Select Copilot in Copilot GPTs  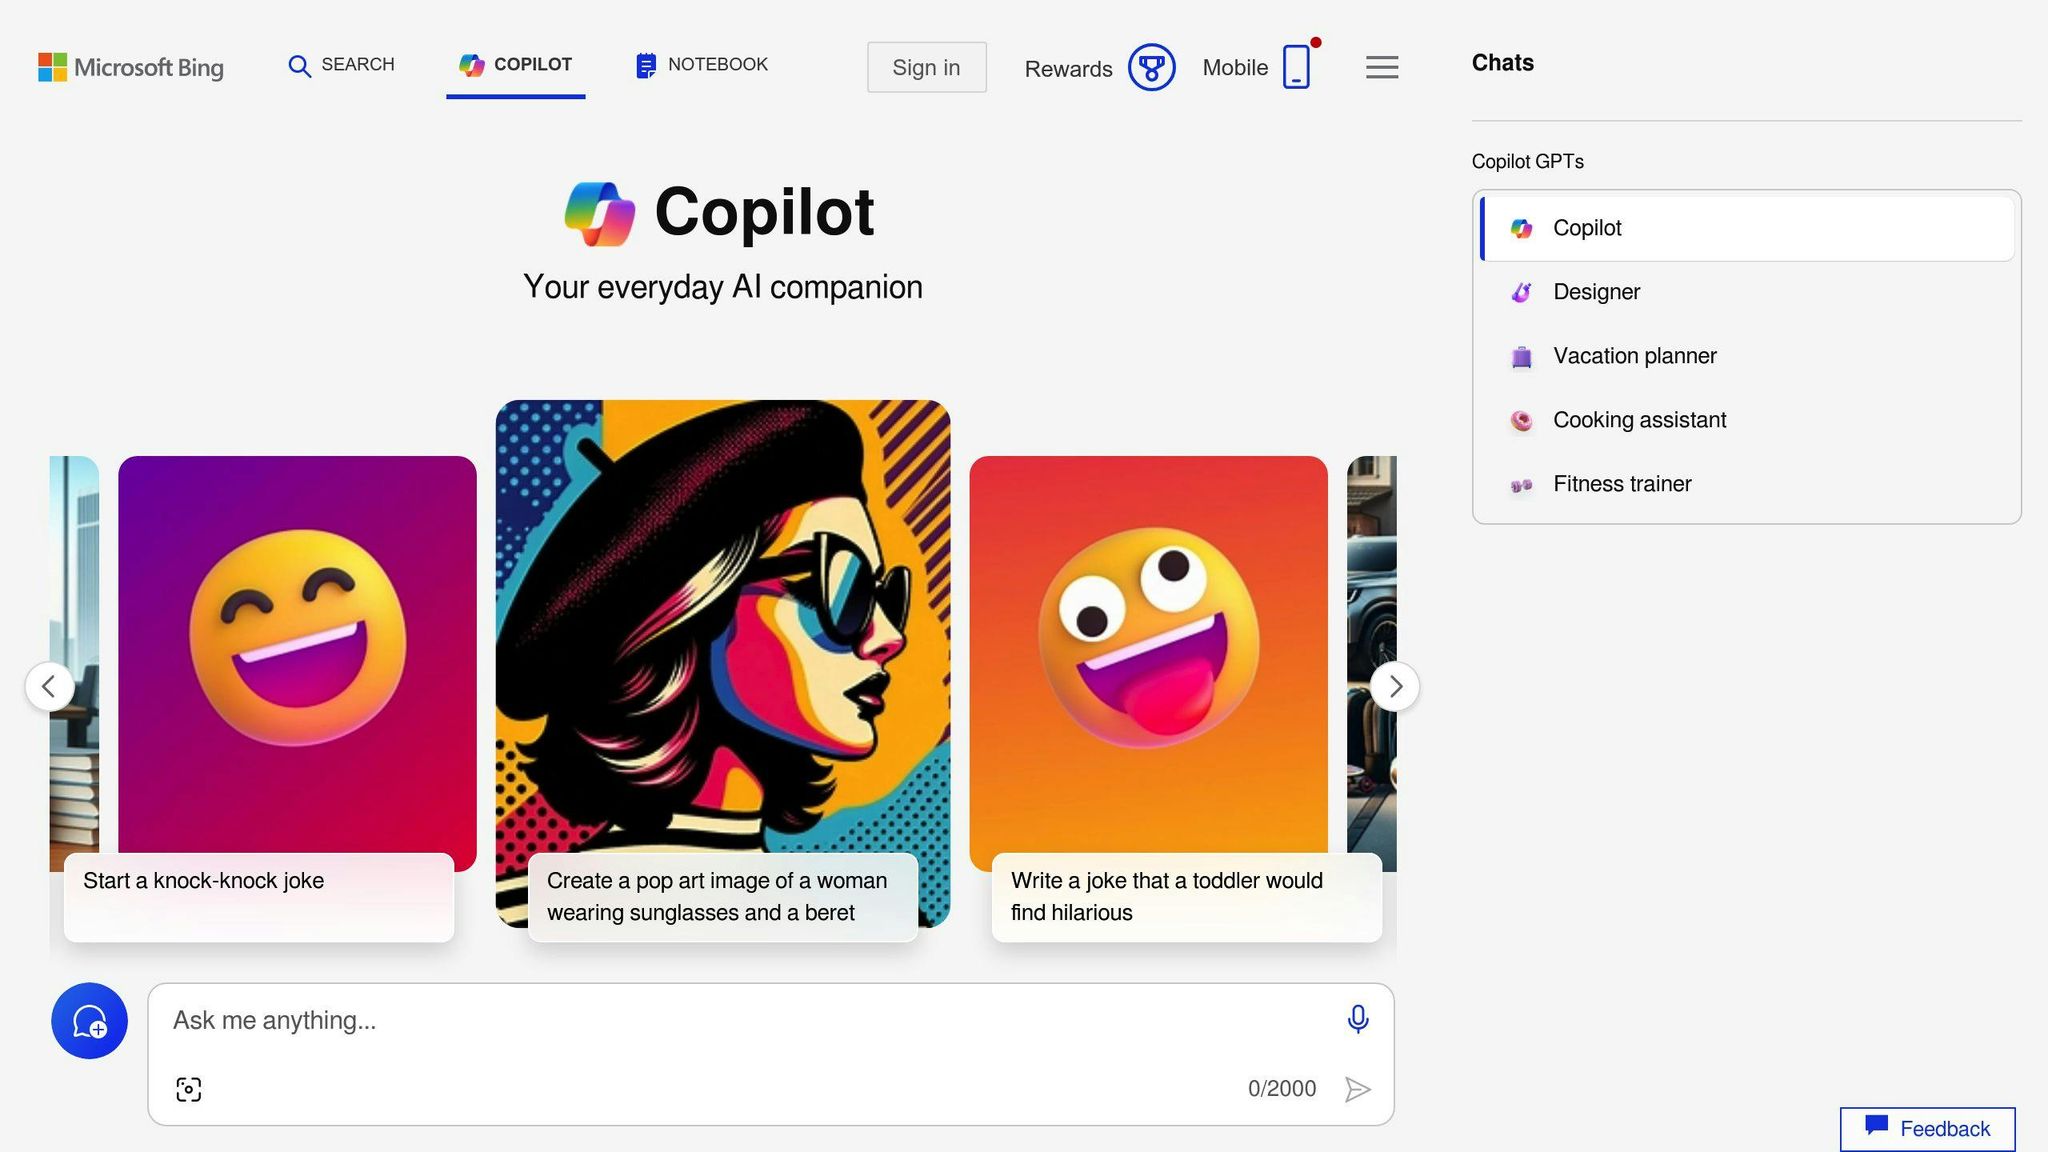tap(1747, 228)
